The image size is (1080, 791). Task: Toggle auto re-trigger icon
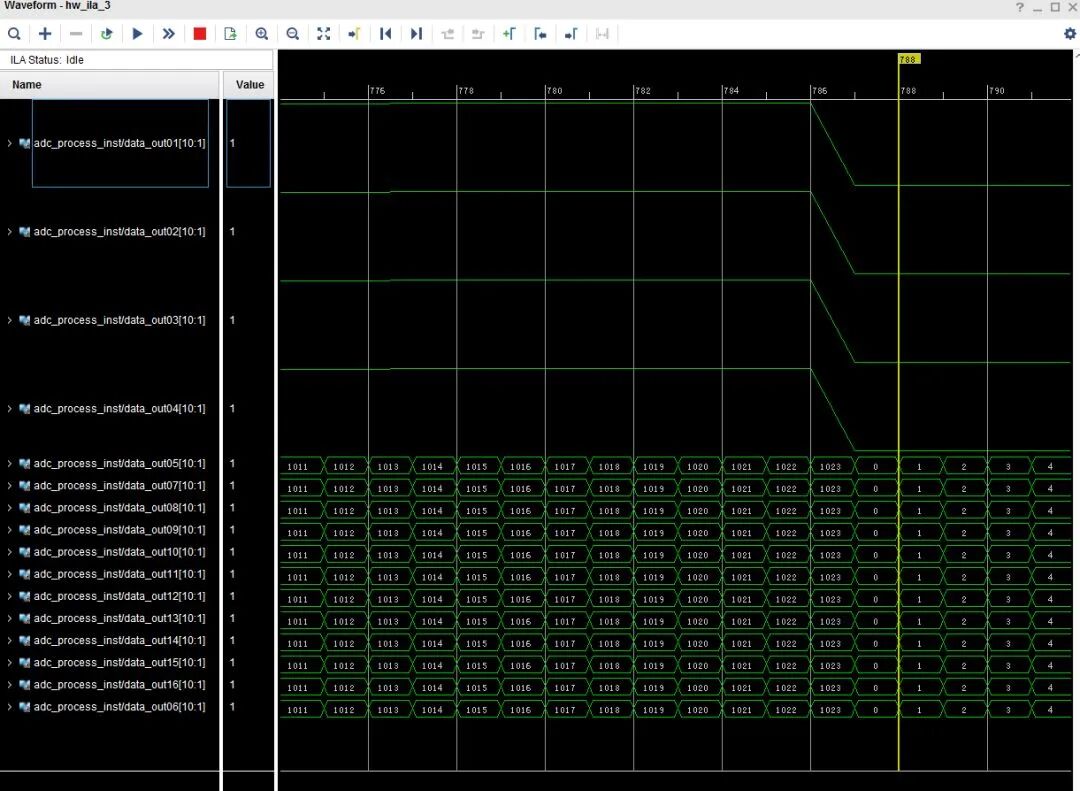[x=106, y=34]
